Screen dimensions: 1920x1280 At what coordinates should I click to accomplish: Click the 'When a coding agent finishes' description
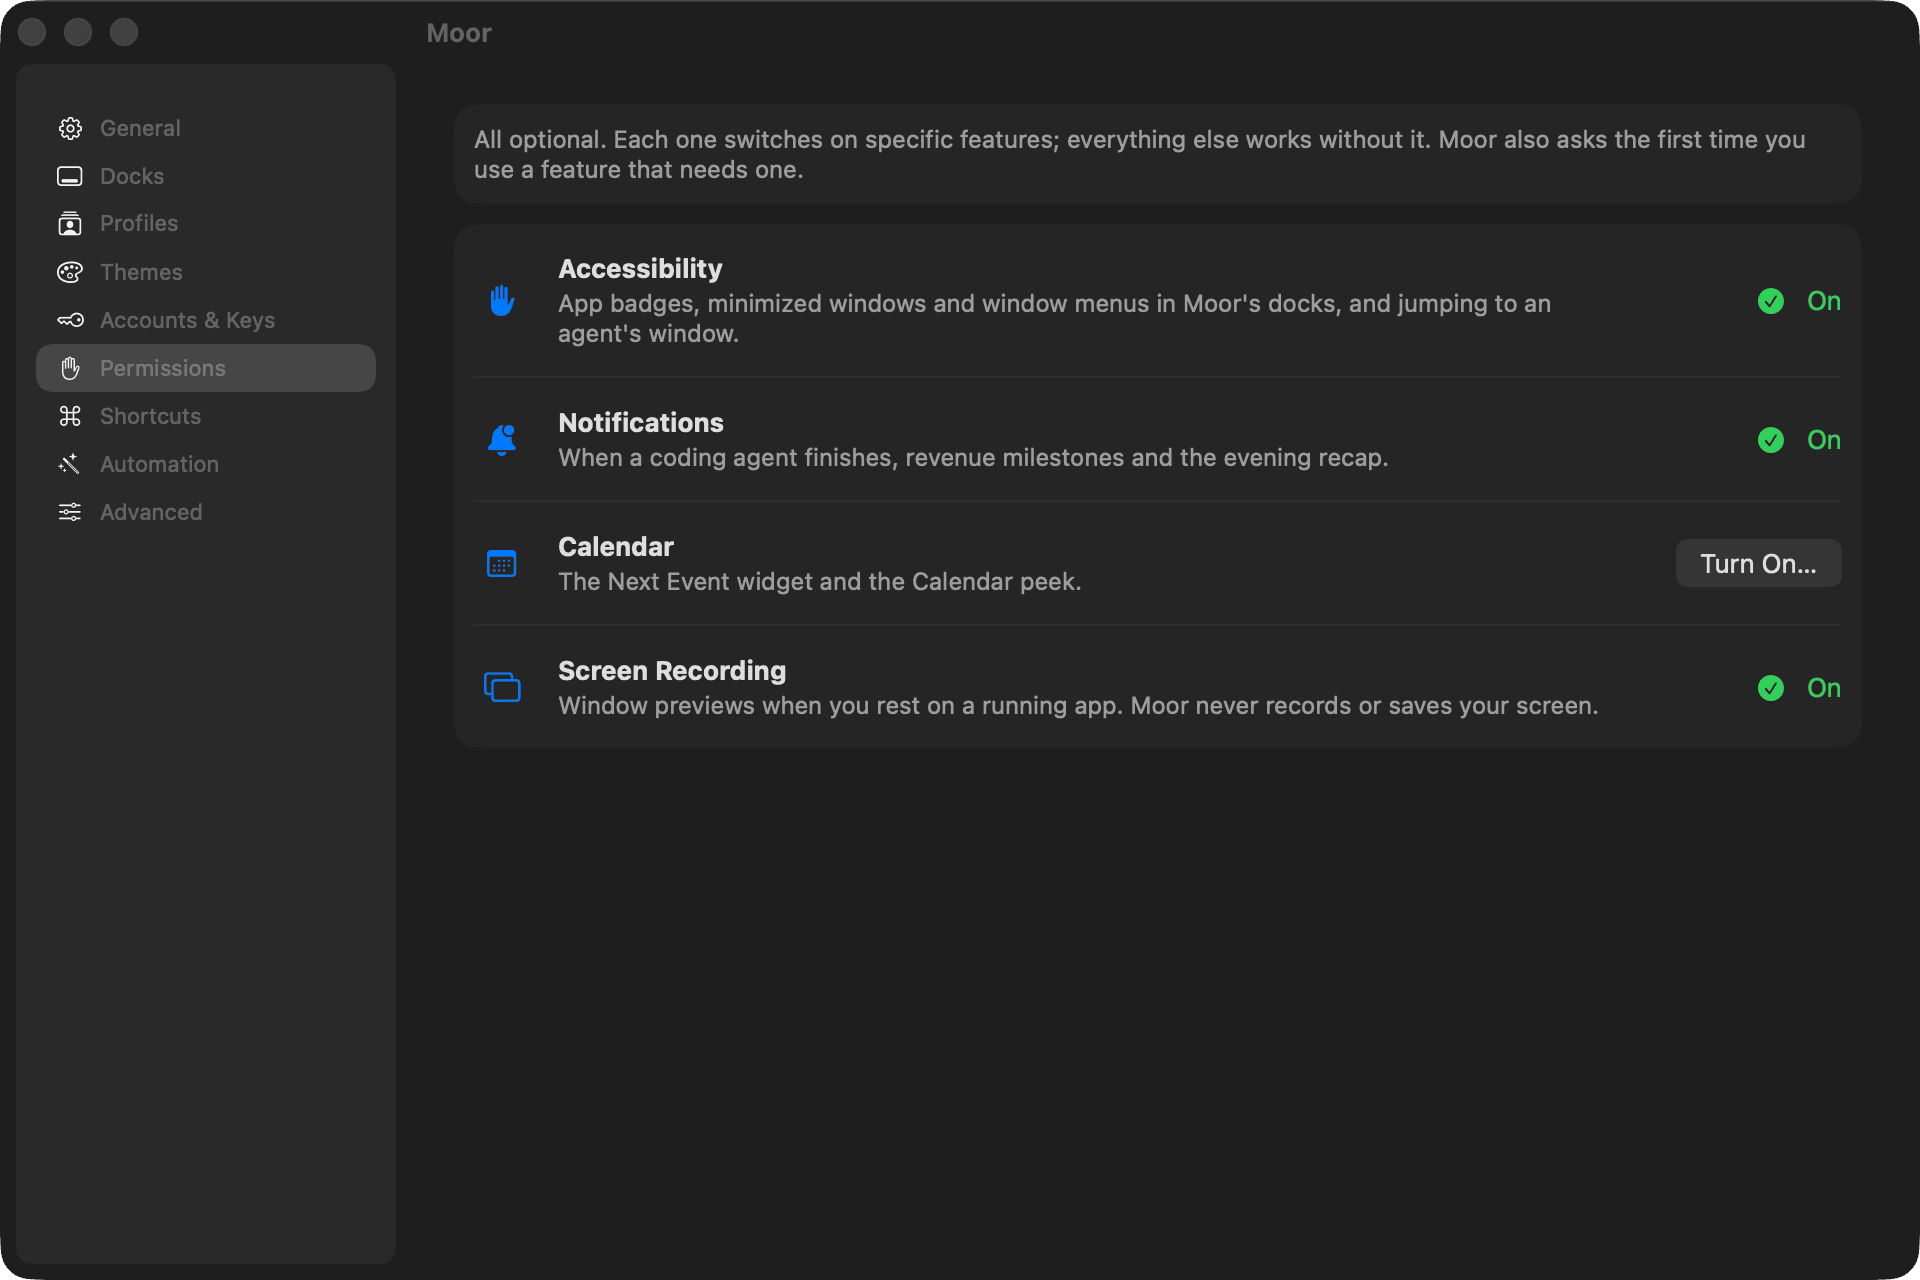973,458
